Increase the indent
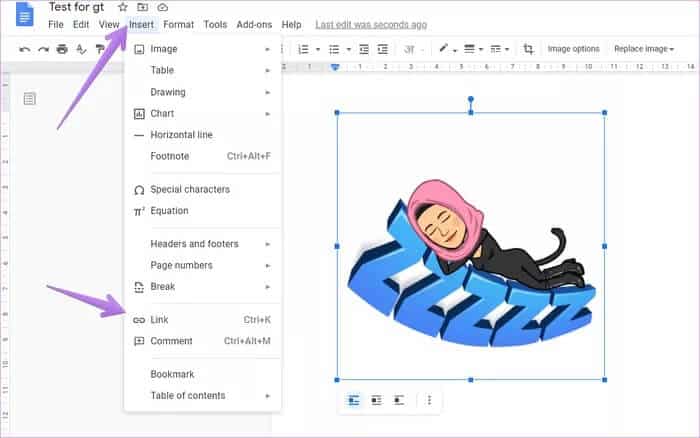 383,49
